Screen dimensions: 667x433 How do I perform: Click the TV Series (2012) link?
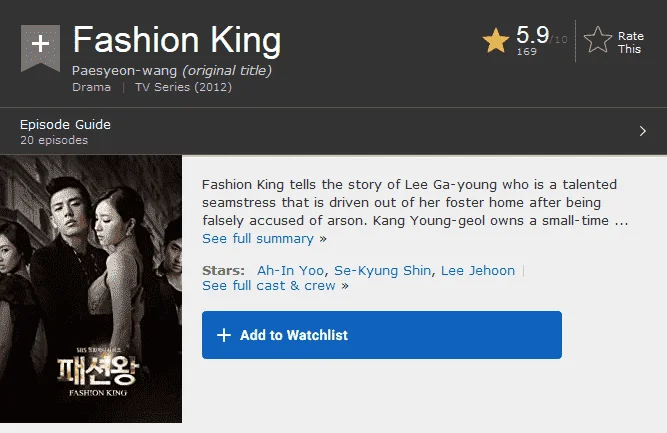[183, 87]
